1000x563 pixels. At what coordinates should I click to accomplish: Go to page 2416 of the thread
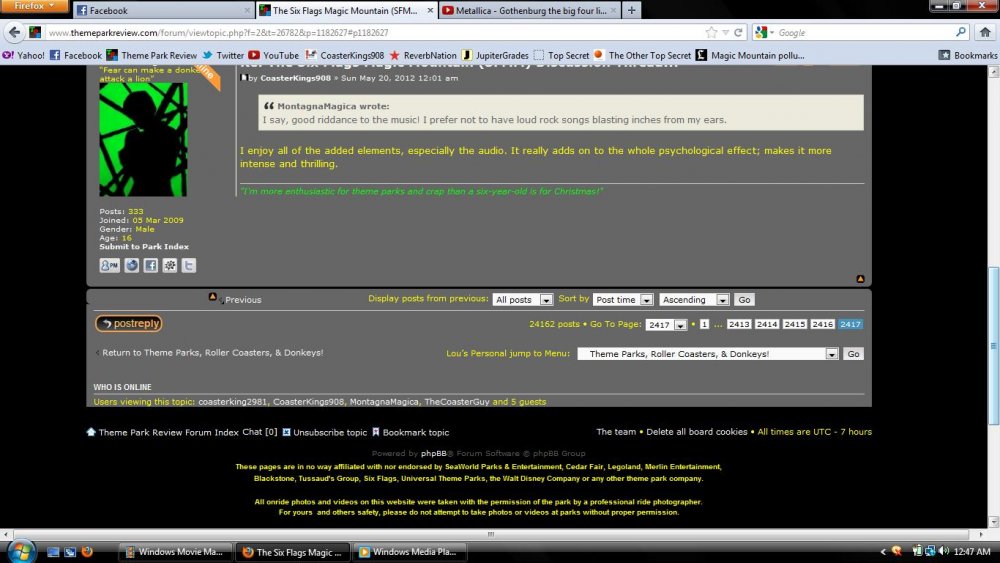click(822, 325)
